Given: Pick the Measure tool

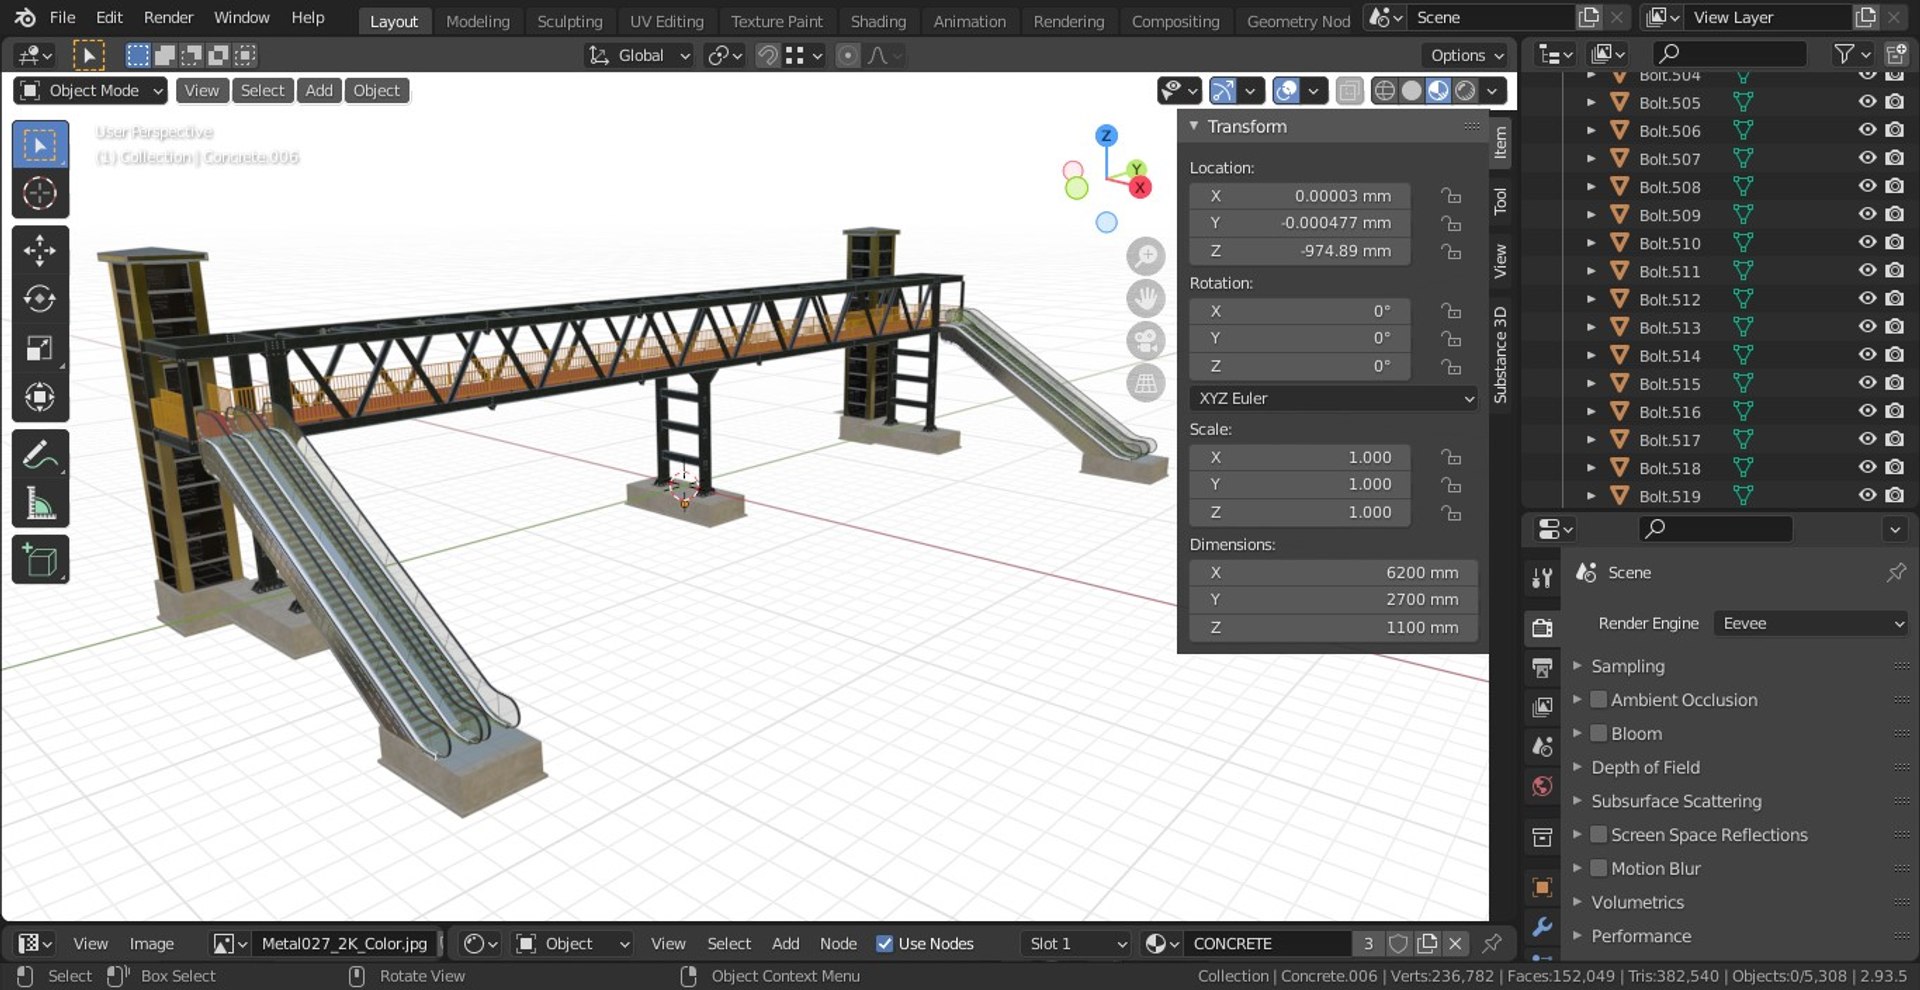Looking at the screenshot, I should tap(40, 504).
